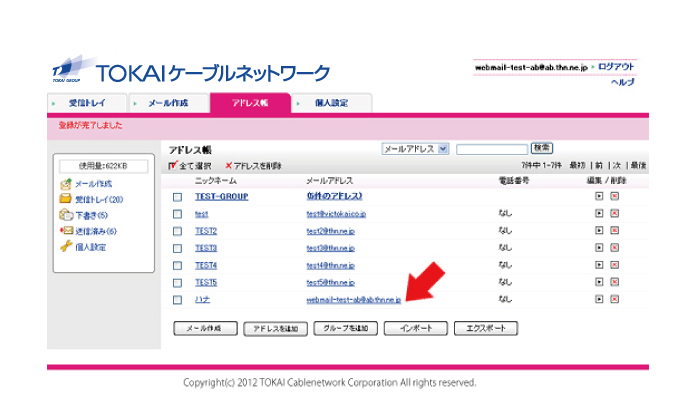This screenshot has width=700, height=403.
Task: Open TEST4 nickname link
Action: (x=206, y=266)
